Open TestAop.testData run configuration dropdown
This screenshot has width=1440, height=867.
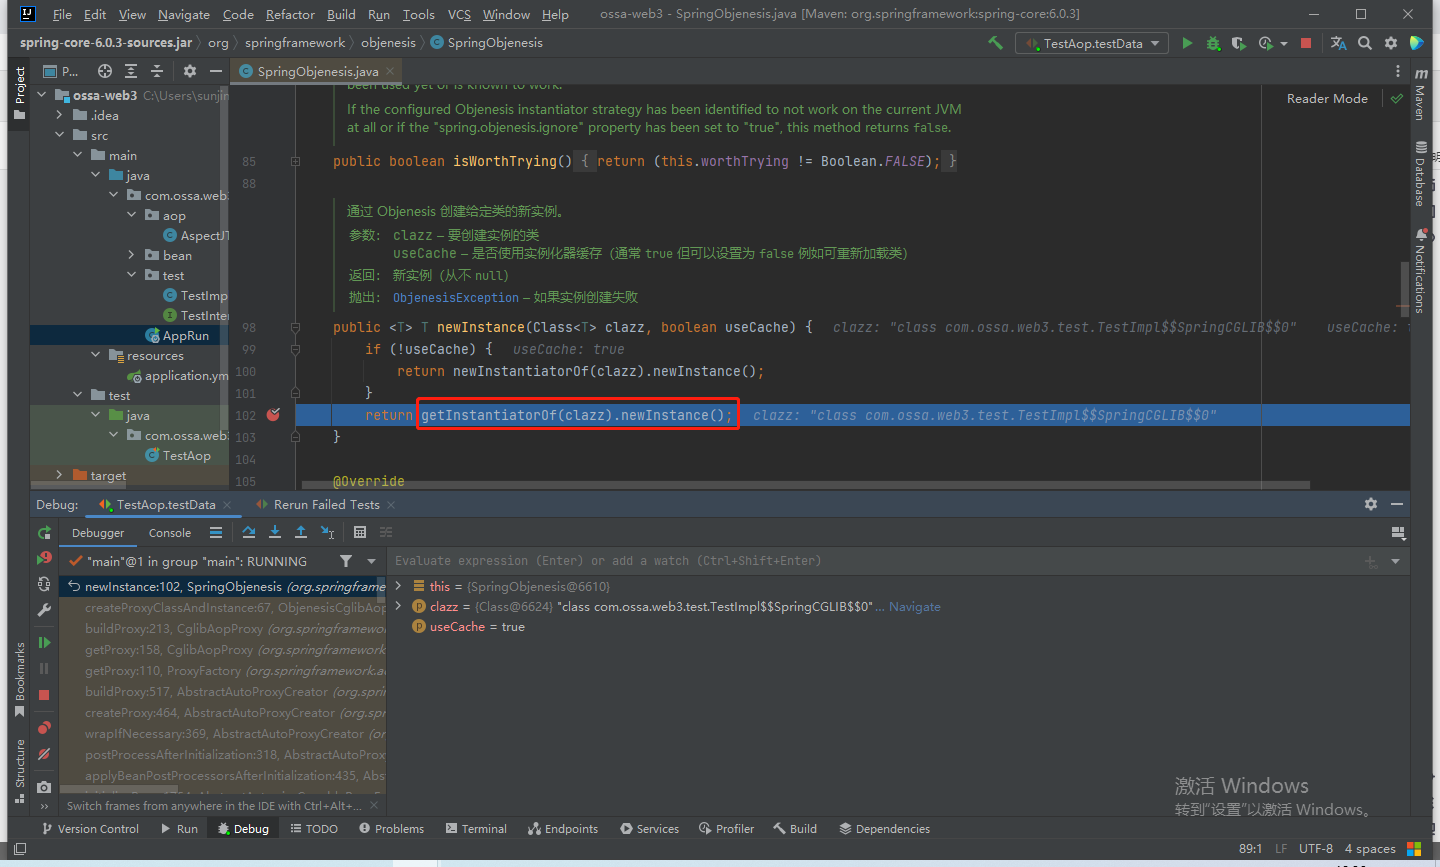pyautogui.click(x=1093, y=43)
